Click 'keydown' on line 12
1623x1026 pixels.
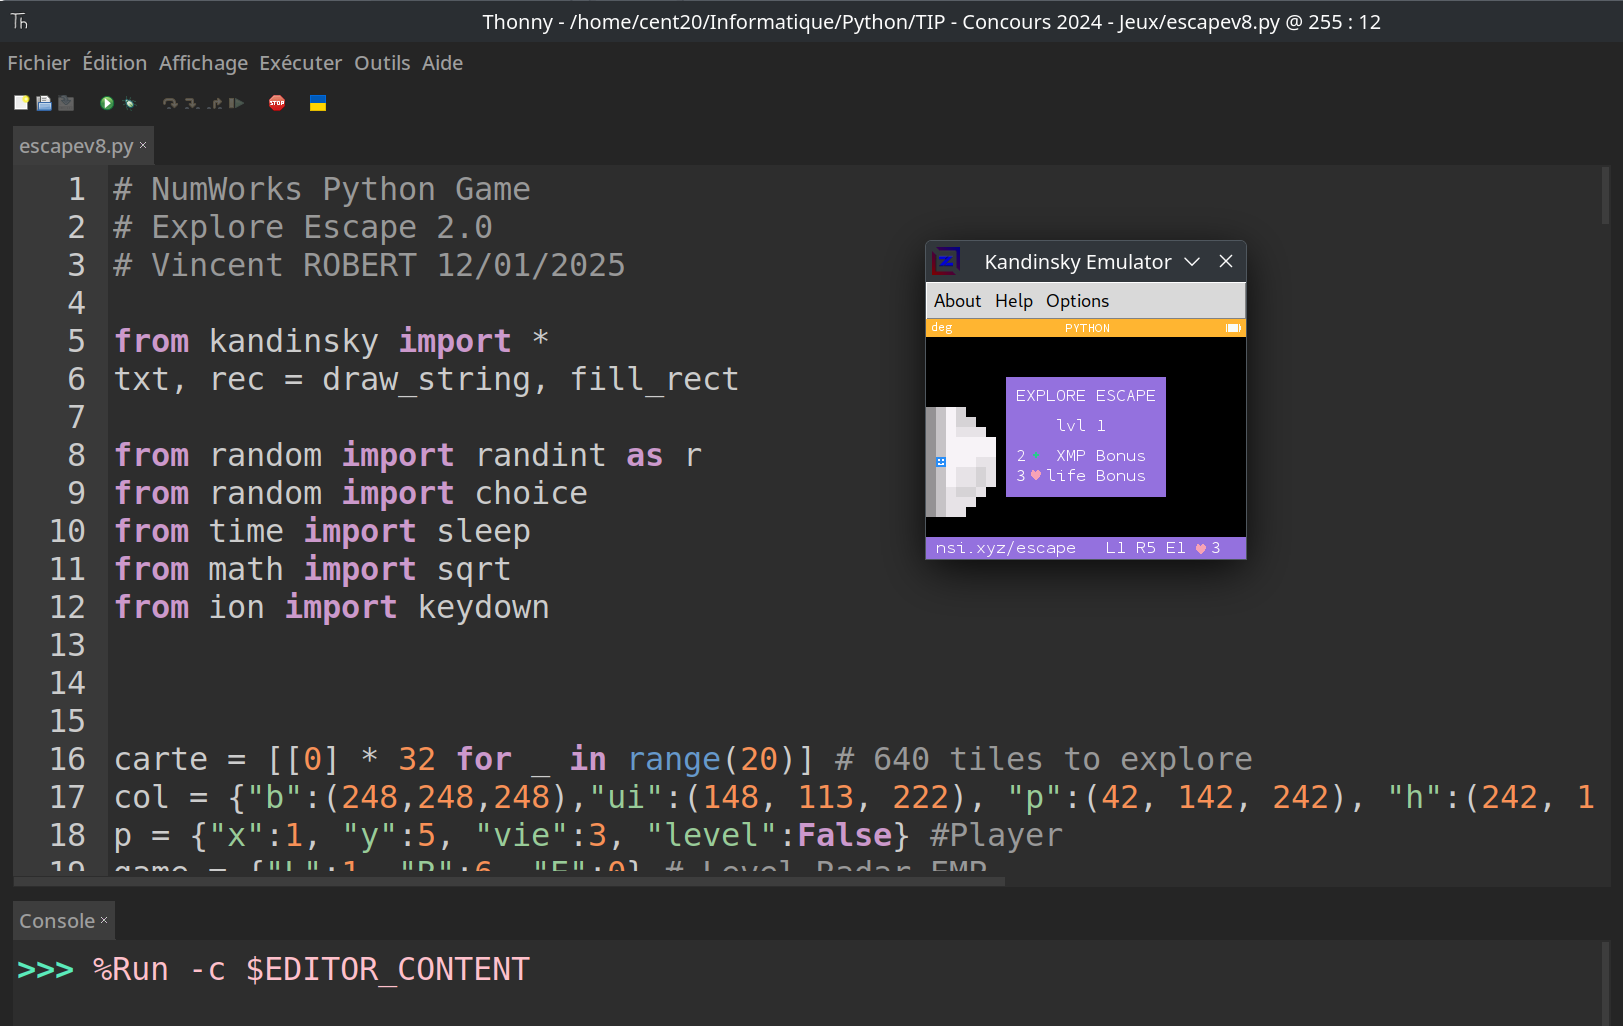pos(484,607)
